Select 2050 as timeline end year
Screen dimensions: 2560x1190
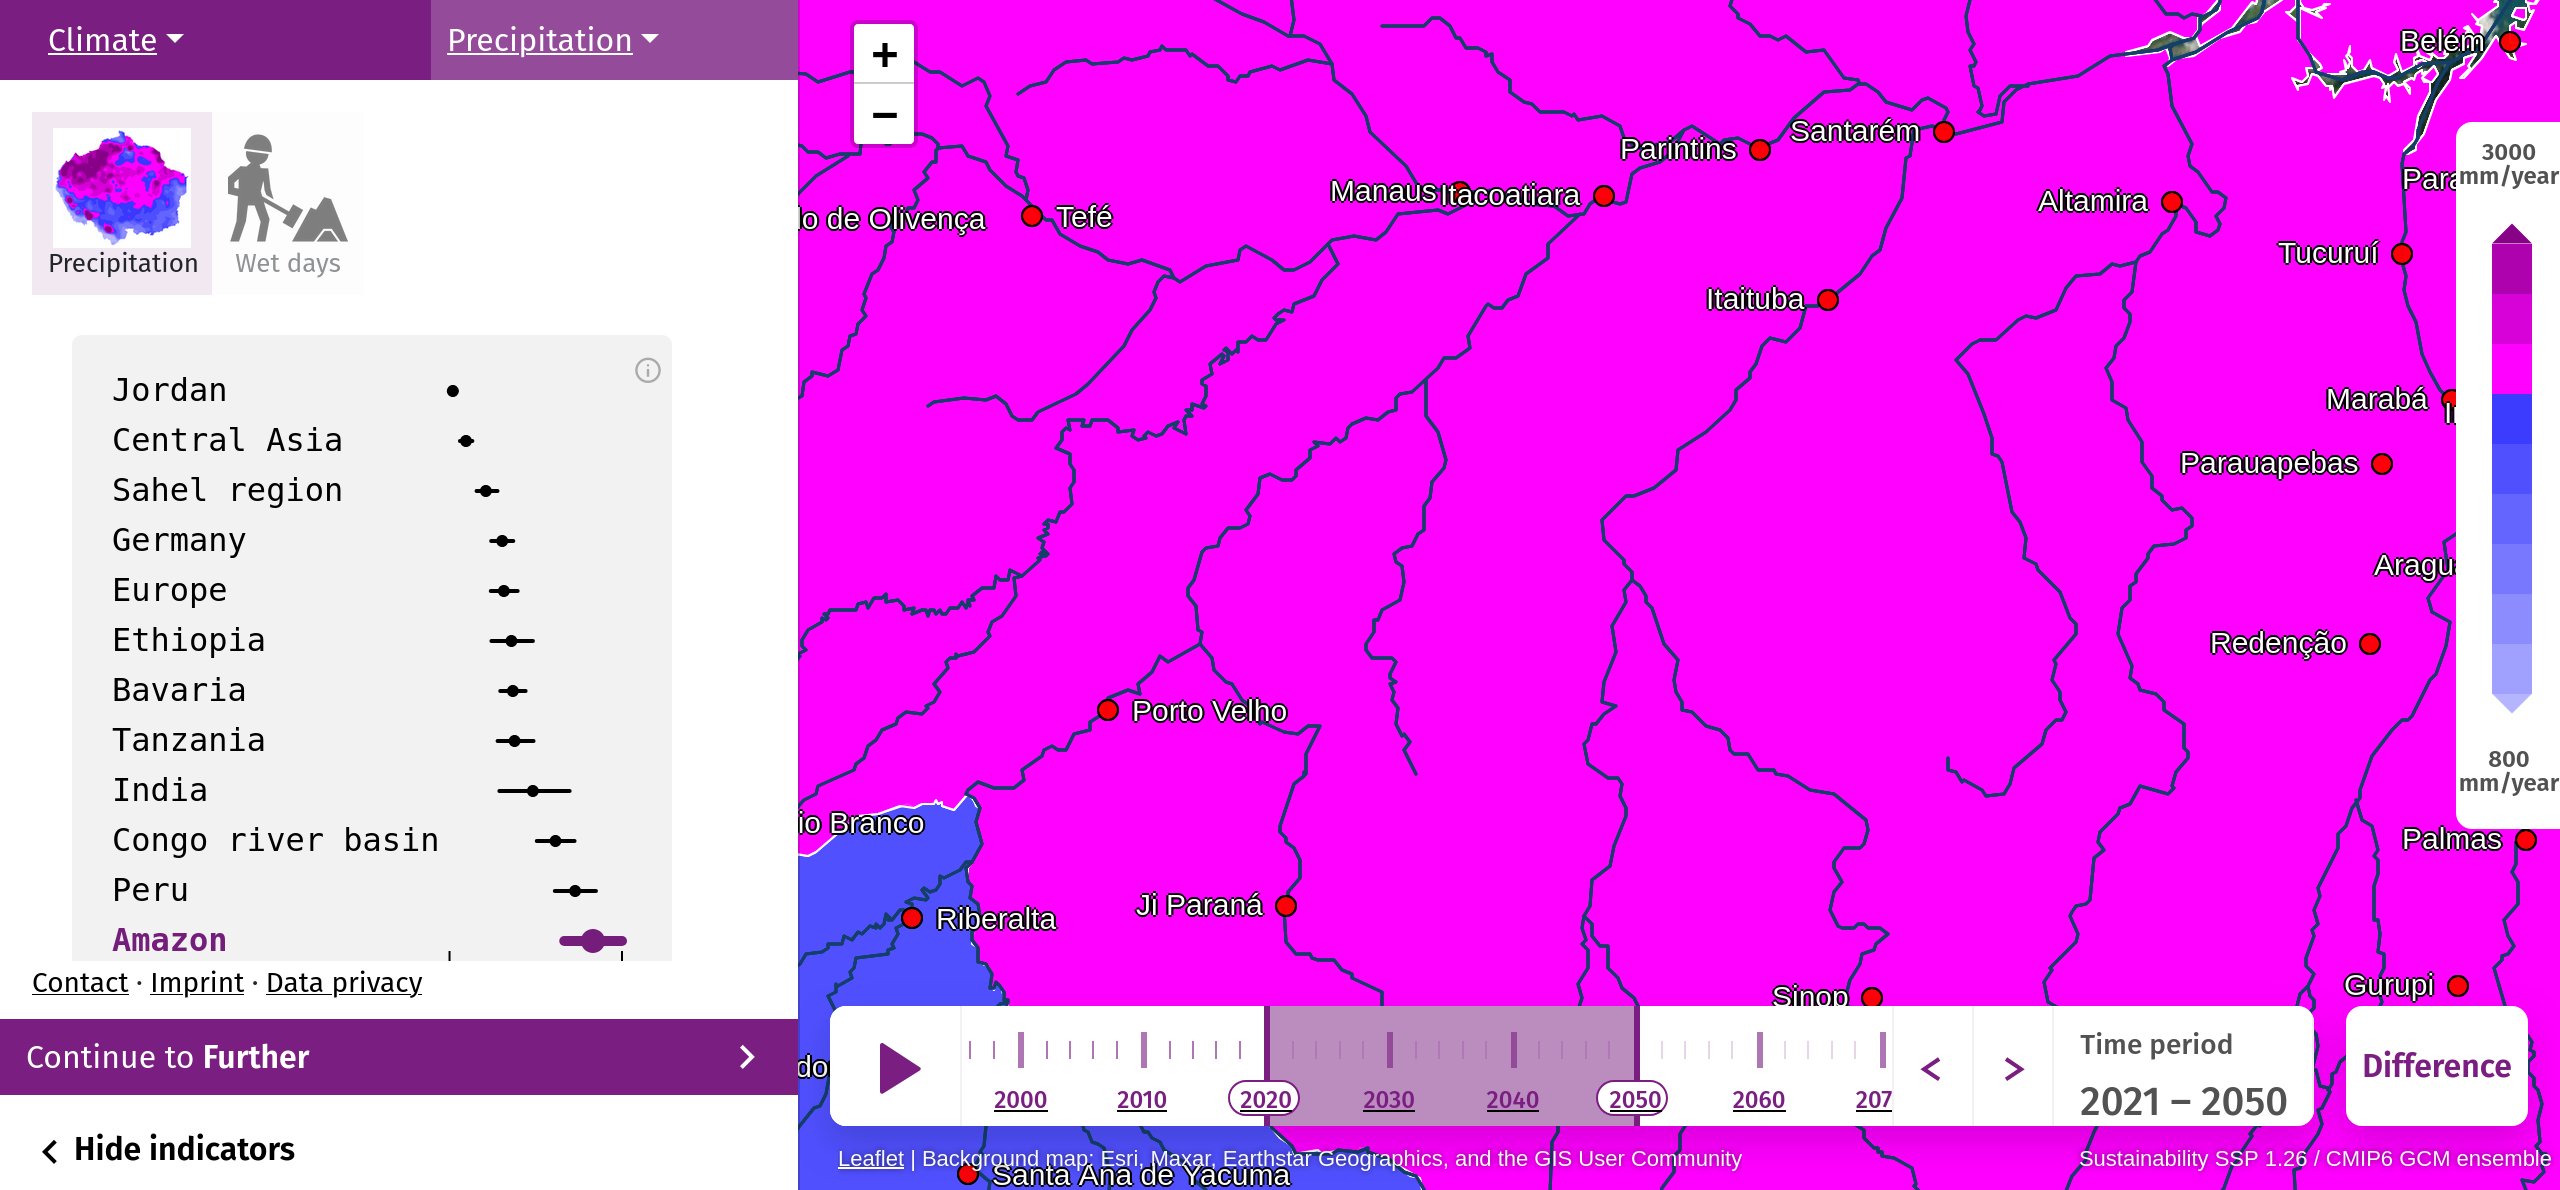click(x=1634, y=1099)
